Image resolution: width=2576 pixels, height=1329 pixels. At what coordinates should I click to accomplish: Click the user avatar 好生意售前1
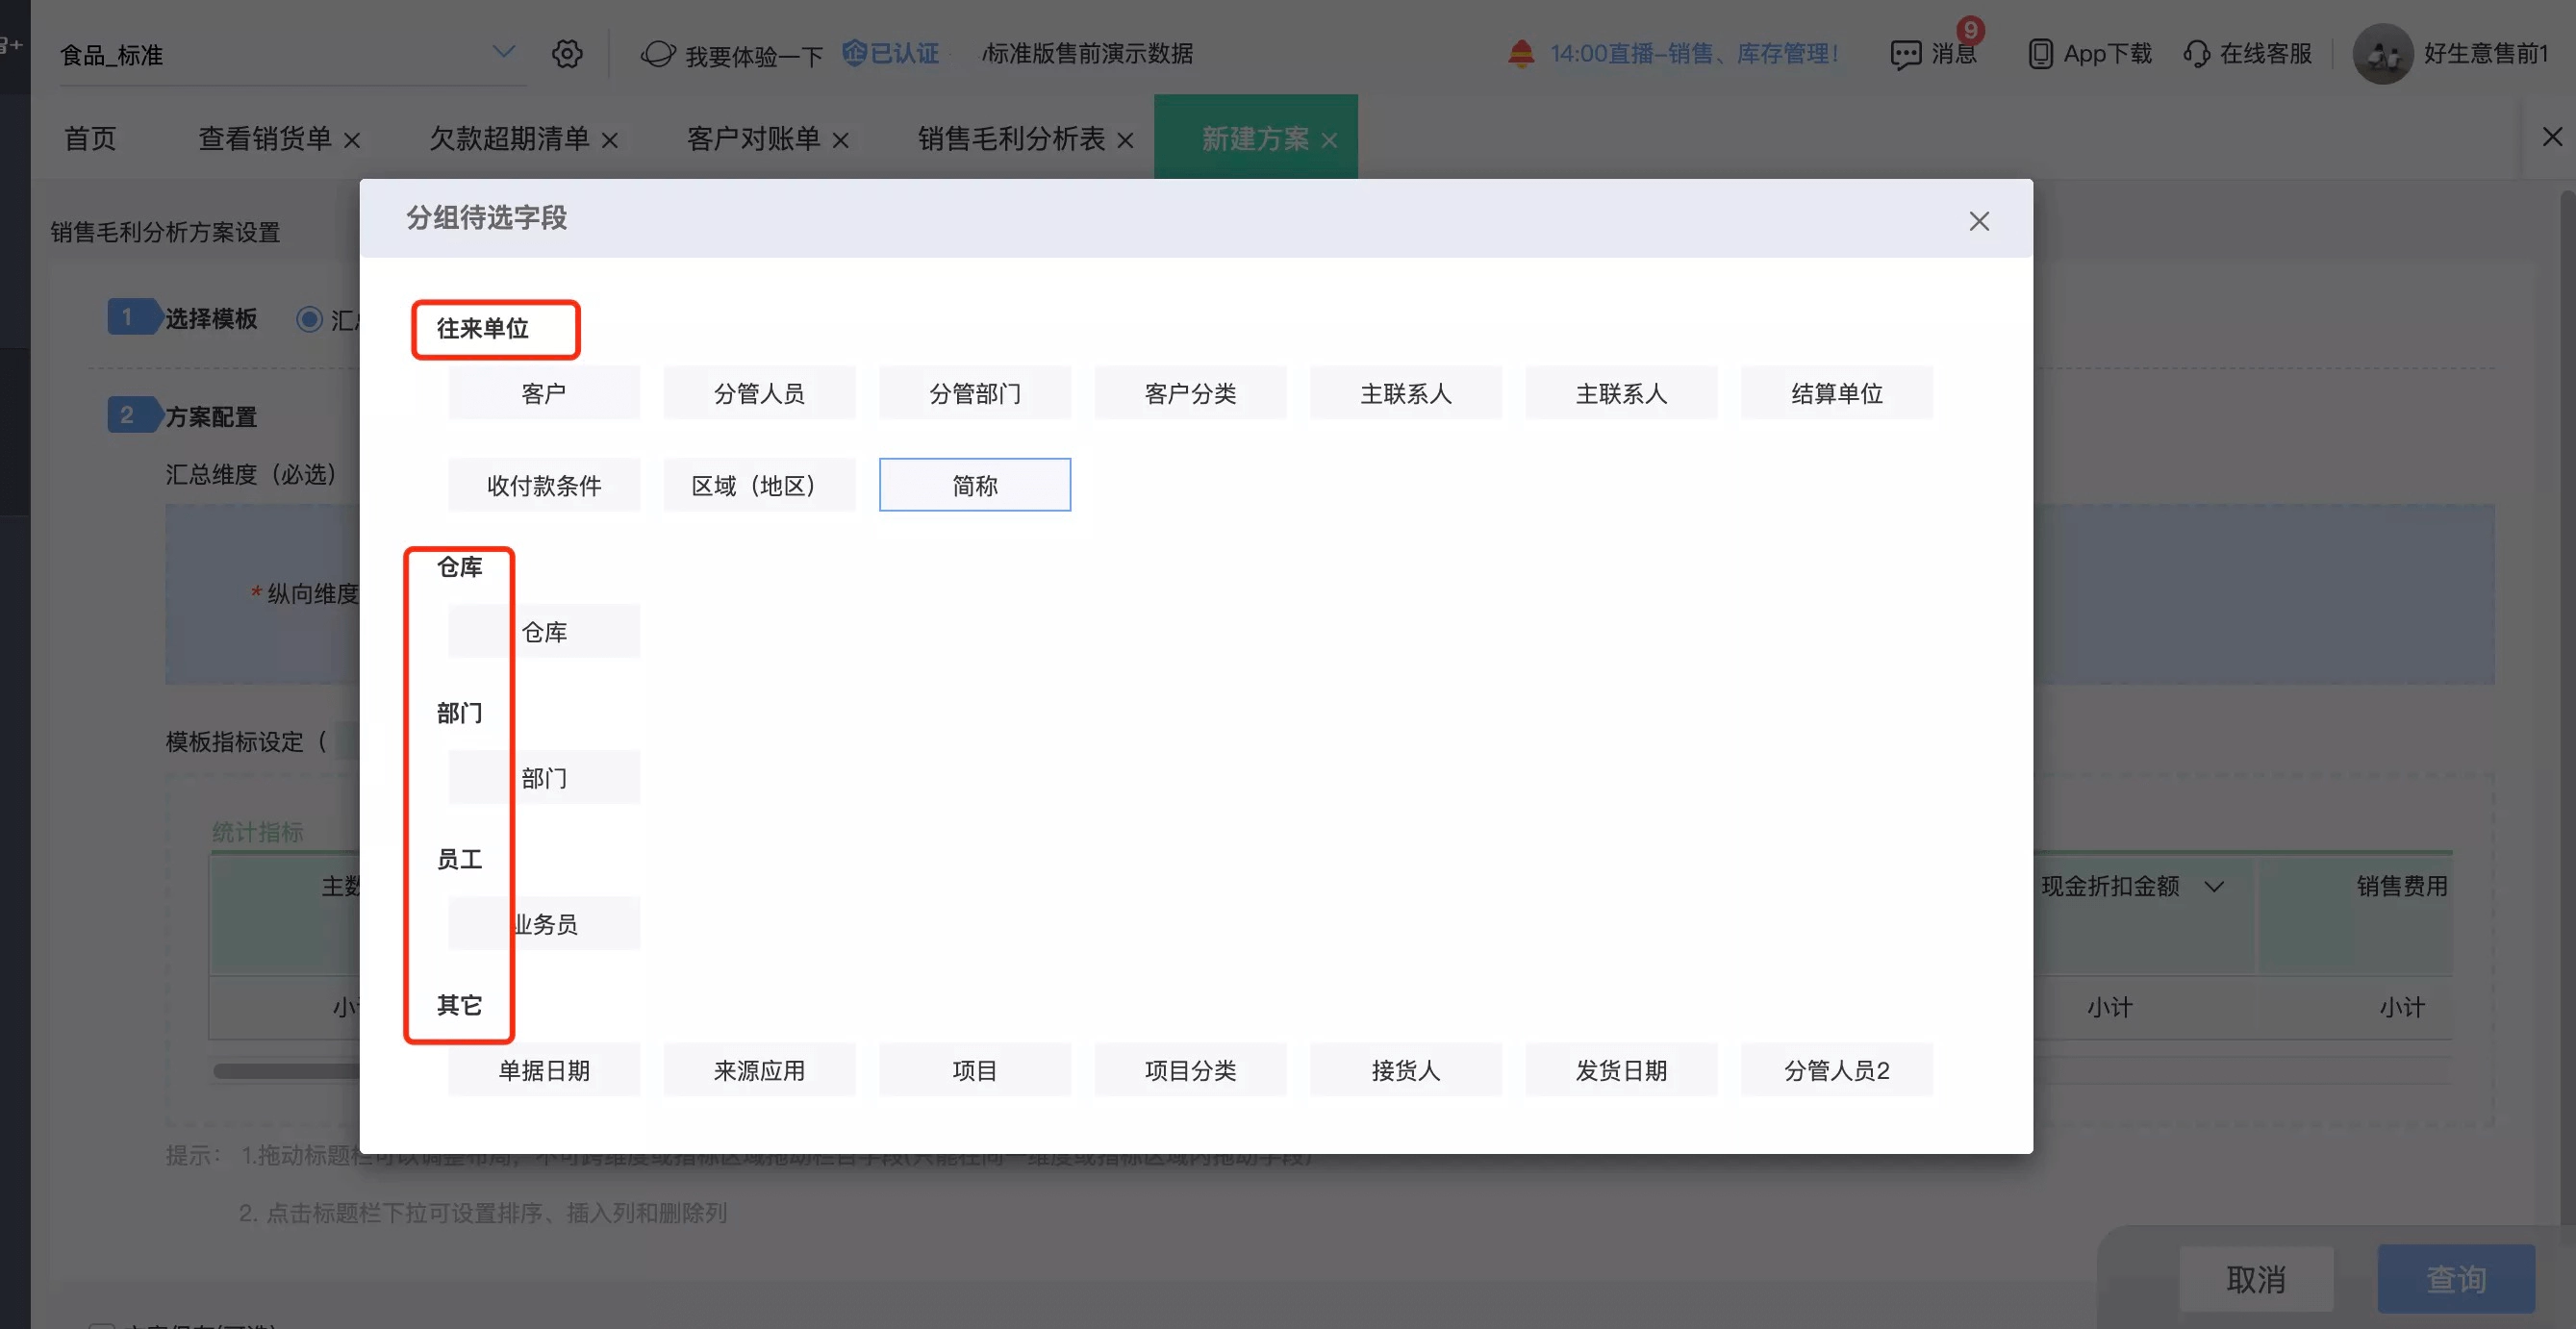coord(2383,54)
